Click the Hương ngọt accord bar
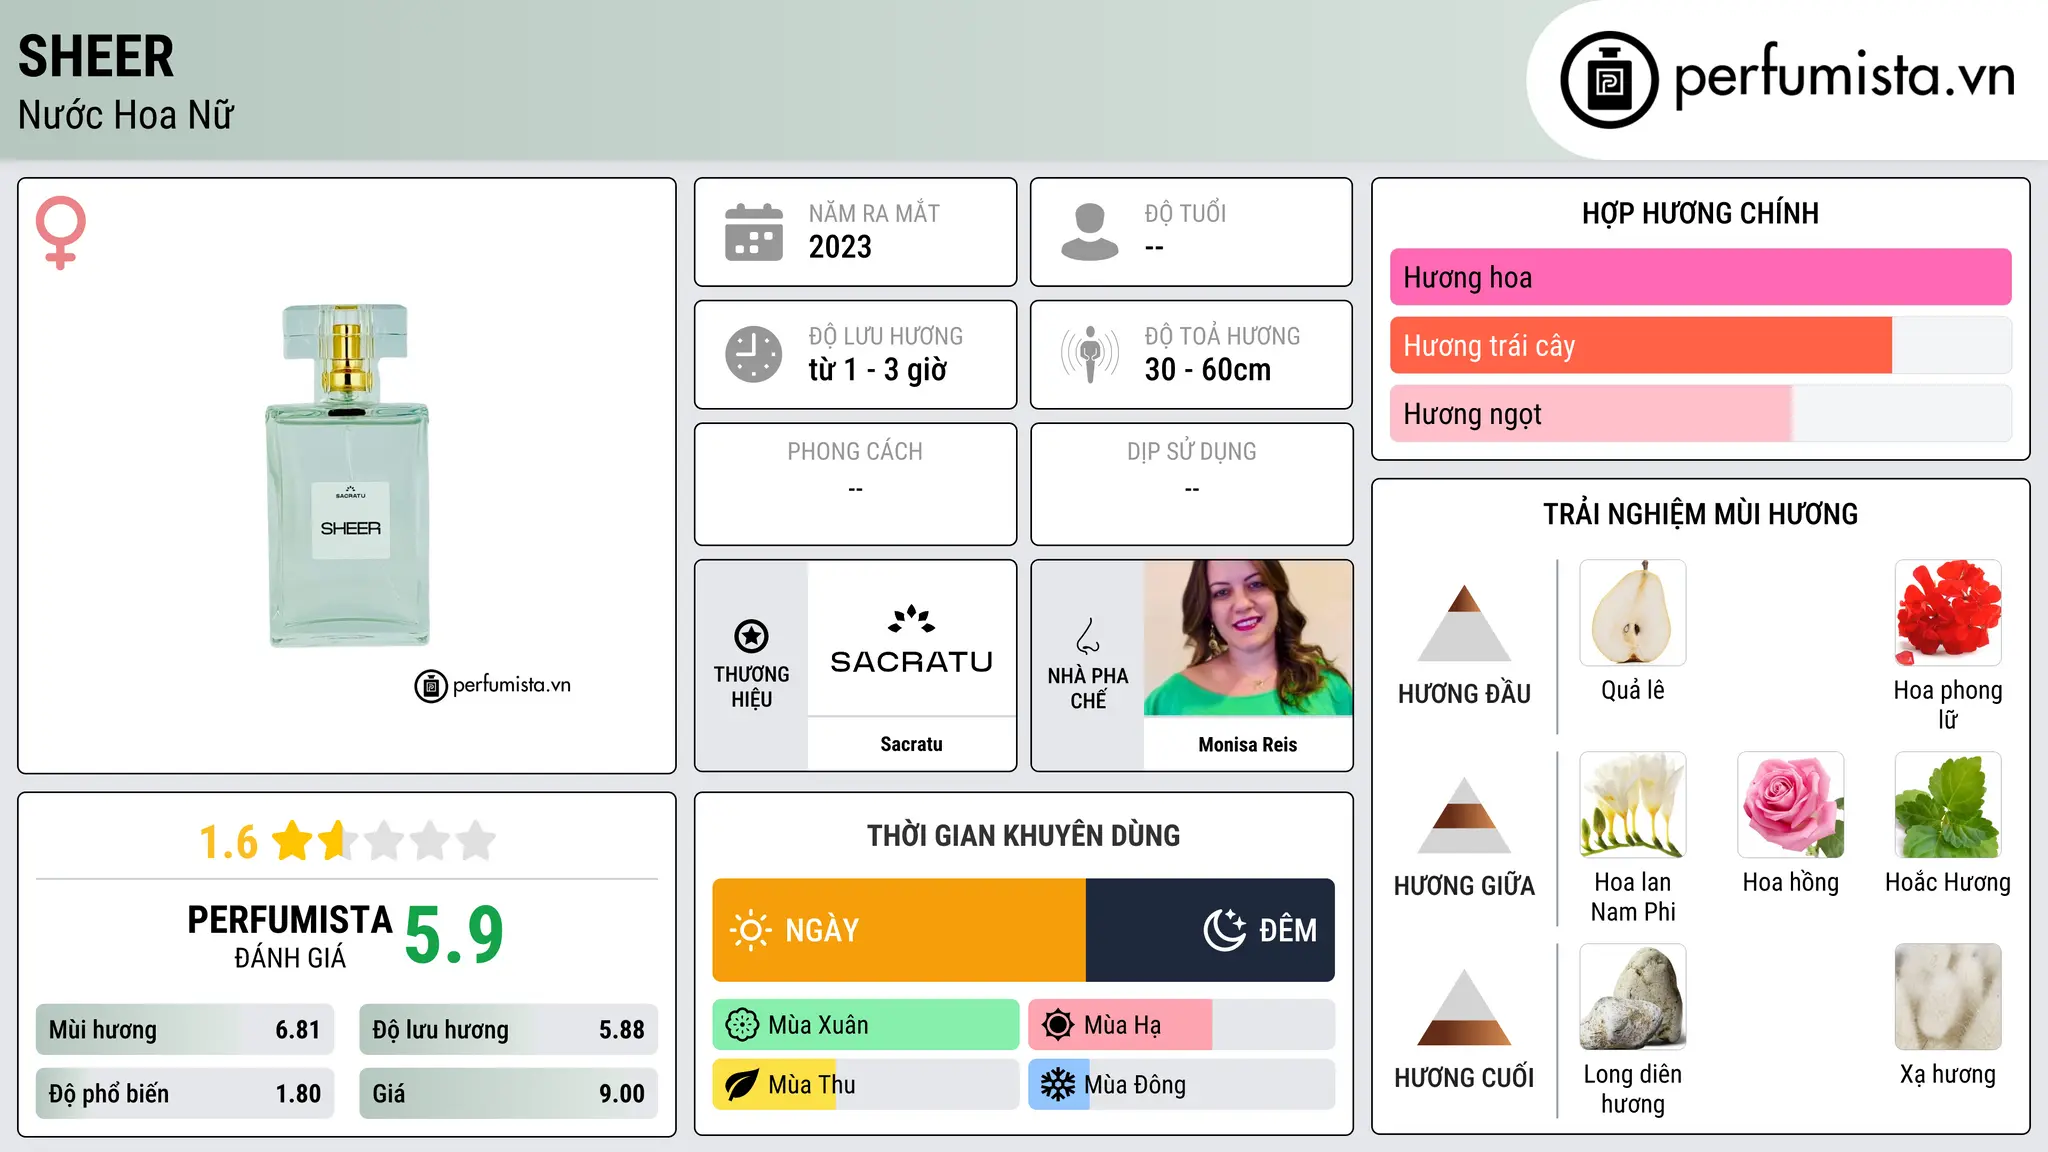 coord(1701,413)
